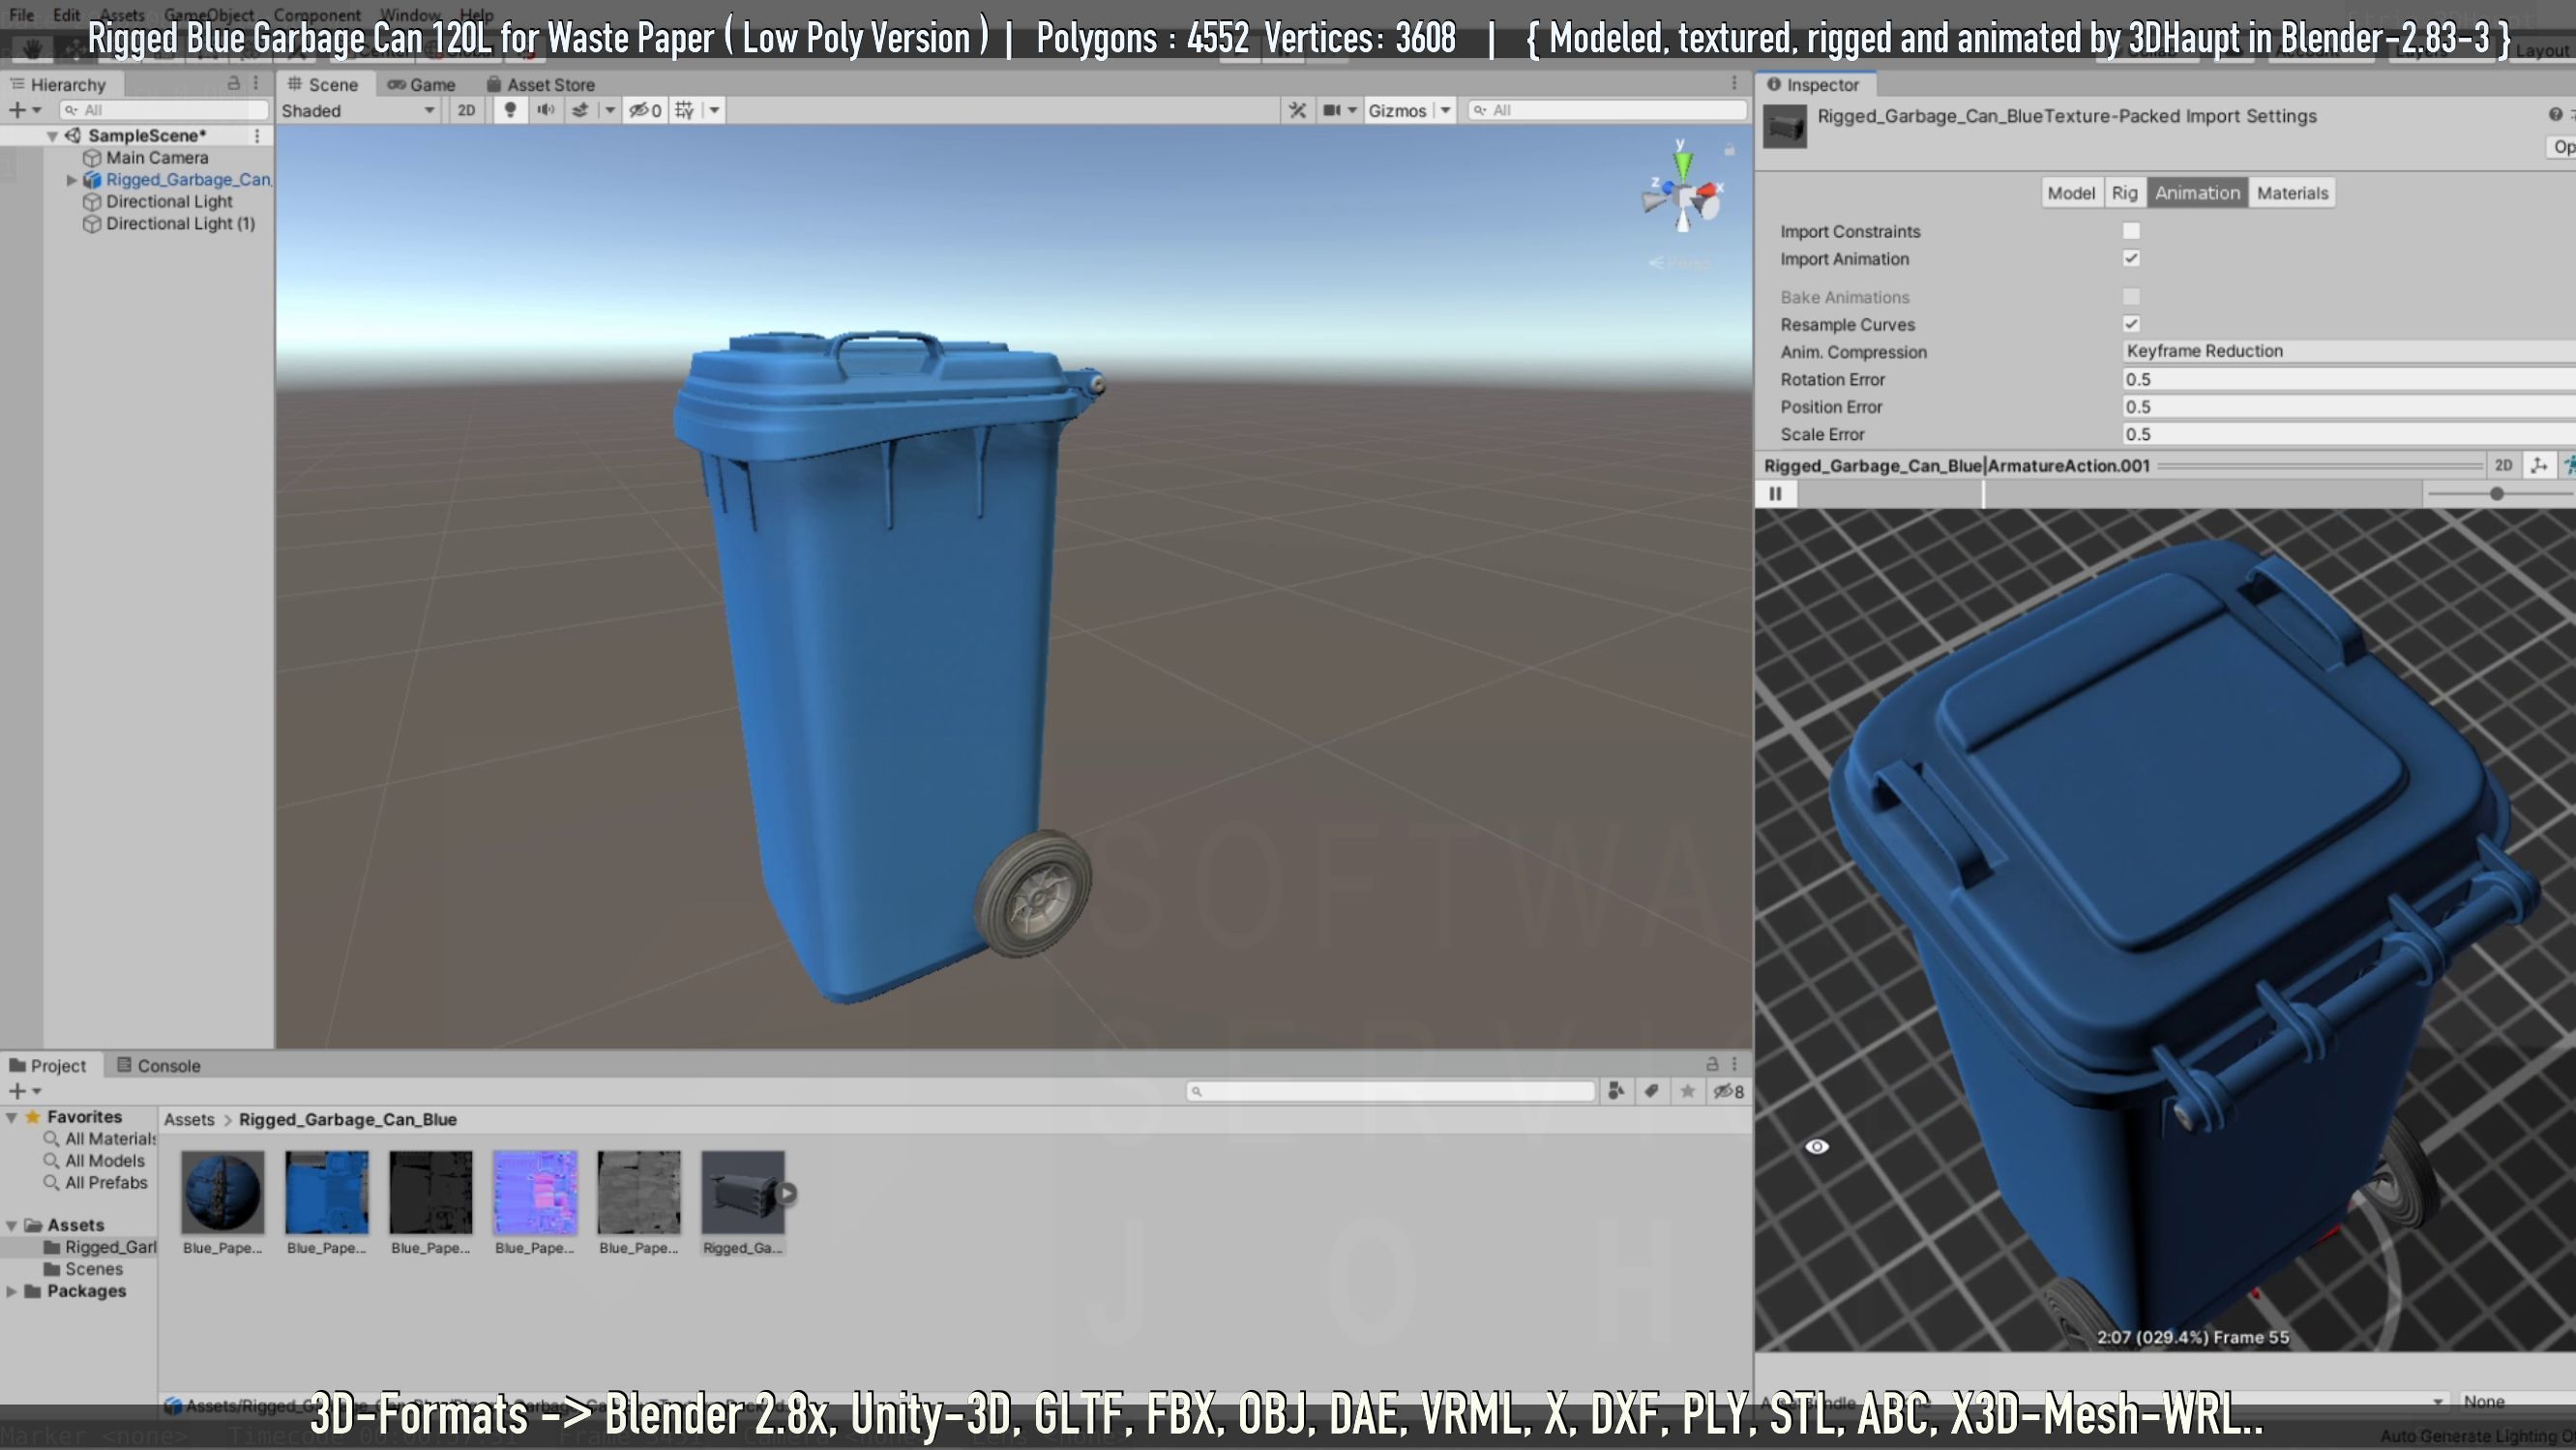
Task: Open Project panel three-dot menu
Action: [1735, 1064]
